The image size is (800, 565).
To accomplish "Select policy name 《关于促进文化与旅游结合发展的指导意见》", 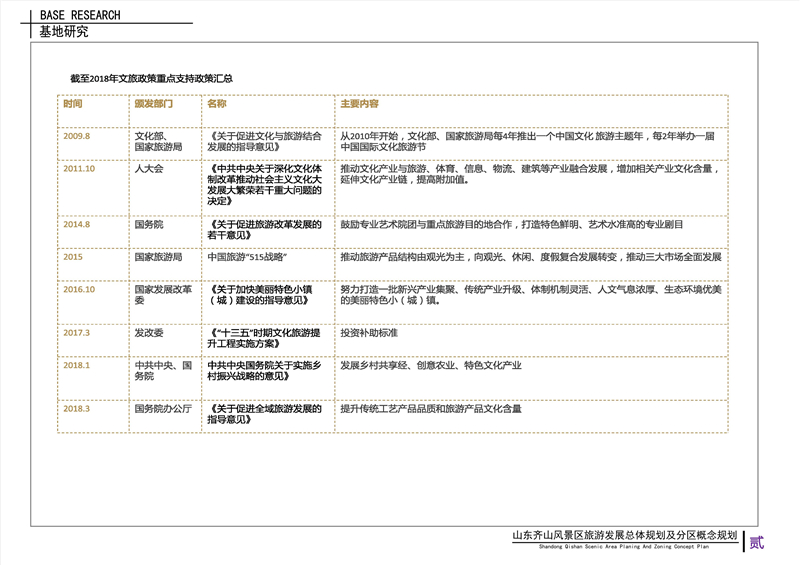I will tap(265, 141).
